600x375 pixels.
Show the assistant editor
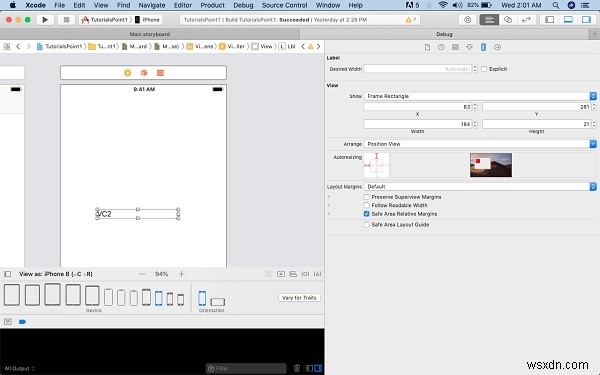coord(508,20)
